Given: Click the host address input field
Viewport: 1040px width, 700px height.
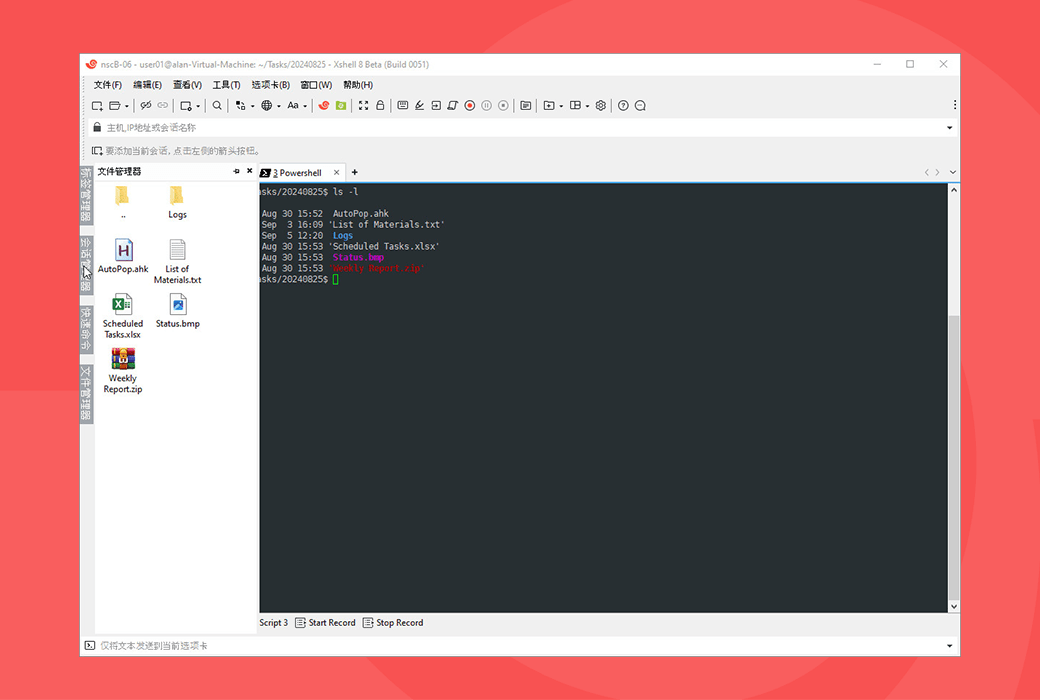Looking at the screenshot, I should (521, 127).
